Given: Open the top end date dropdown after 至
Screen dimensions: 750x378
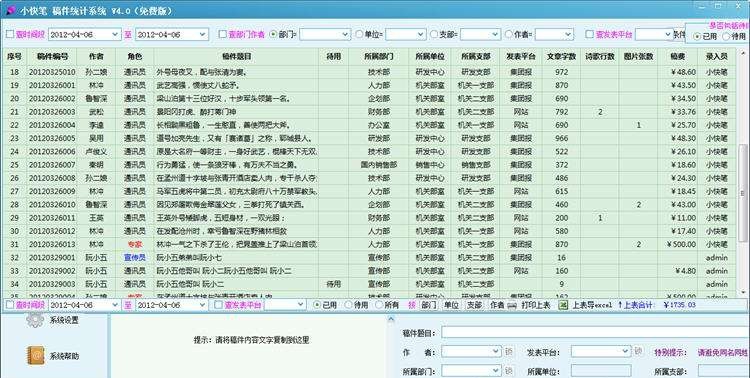Looking at the screenshot, I should 202,34.
